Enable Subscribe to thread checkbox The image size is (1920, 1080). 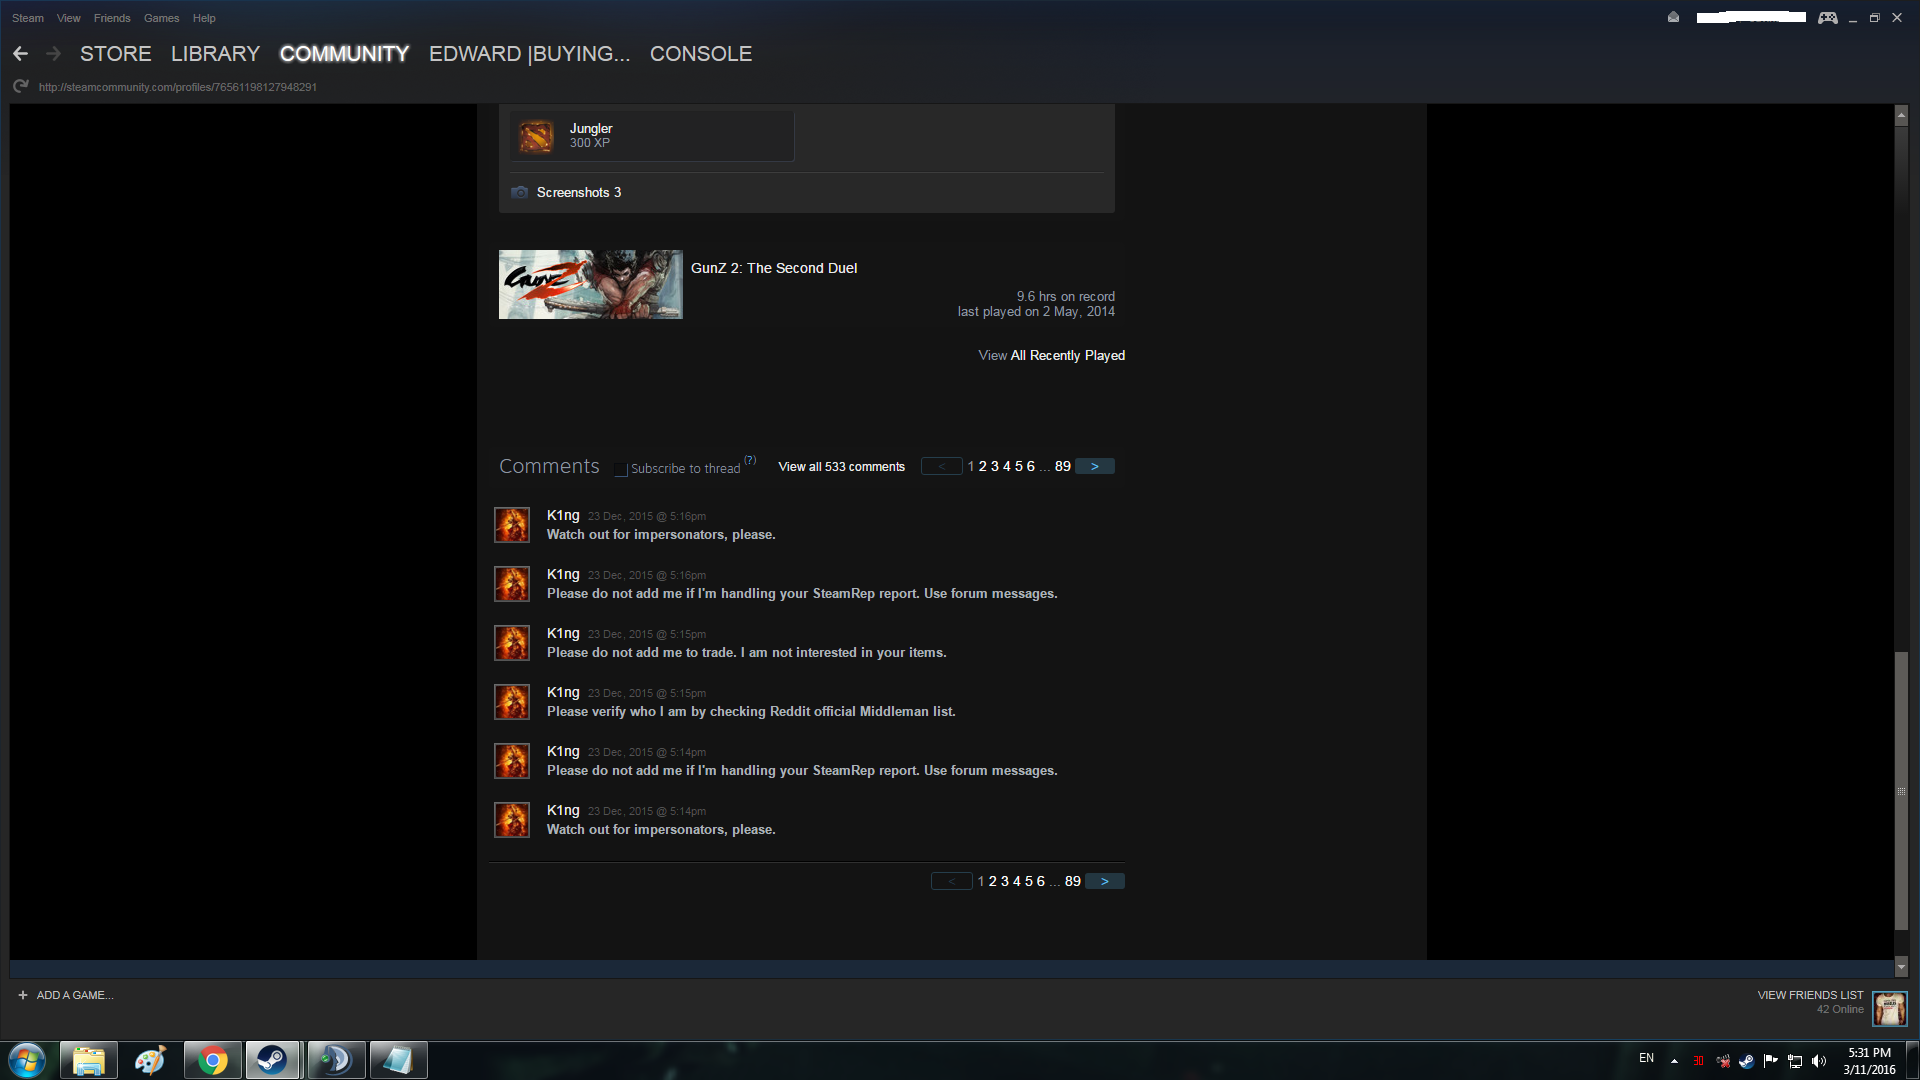click(621, 469)
